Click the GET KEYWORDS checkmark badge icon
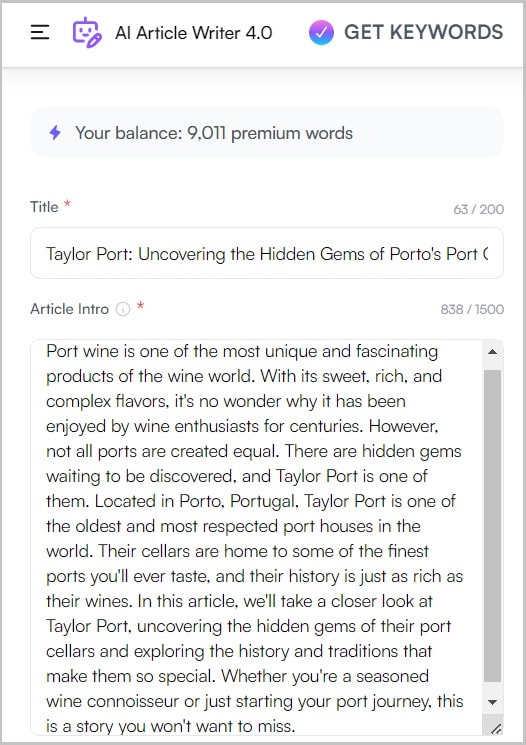The image size is (526, 745). tap(321, 32)
